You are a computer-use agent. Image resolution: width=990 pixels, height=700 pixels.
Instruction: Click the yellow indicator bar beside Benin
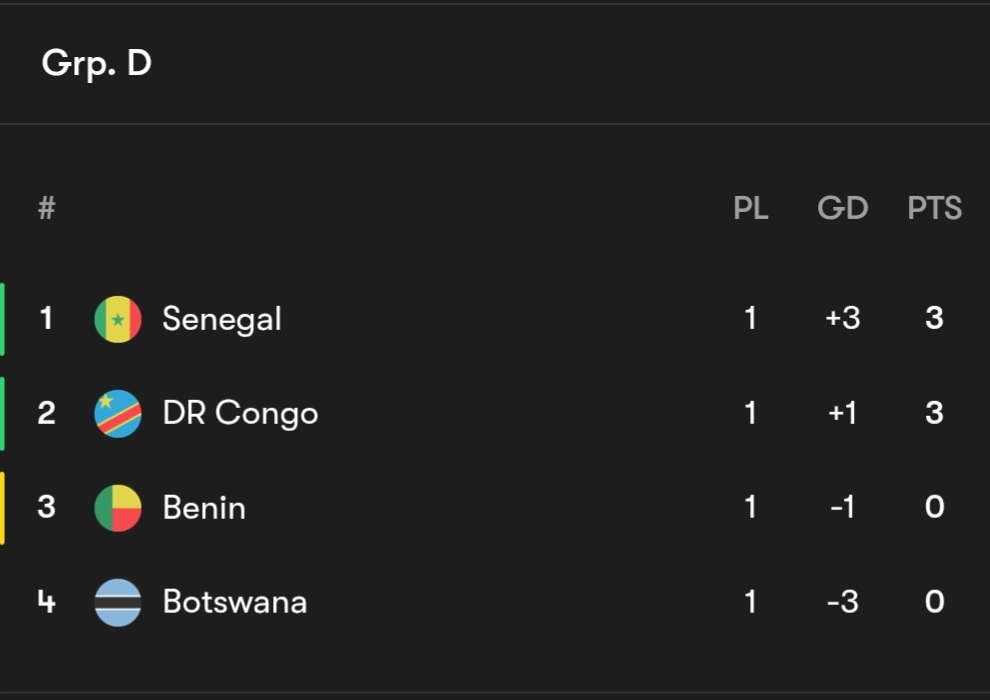(2, 508)
